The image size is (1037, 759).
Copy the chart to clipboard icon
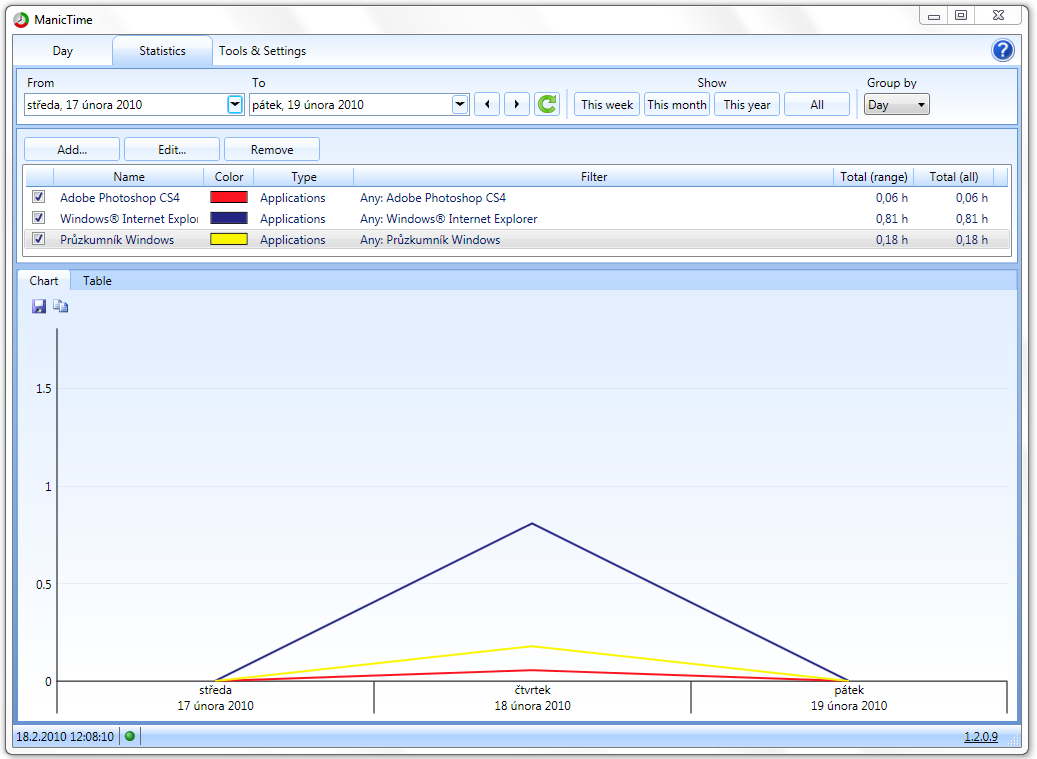[x=61, y=306]
